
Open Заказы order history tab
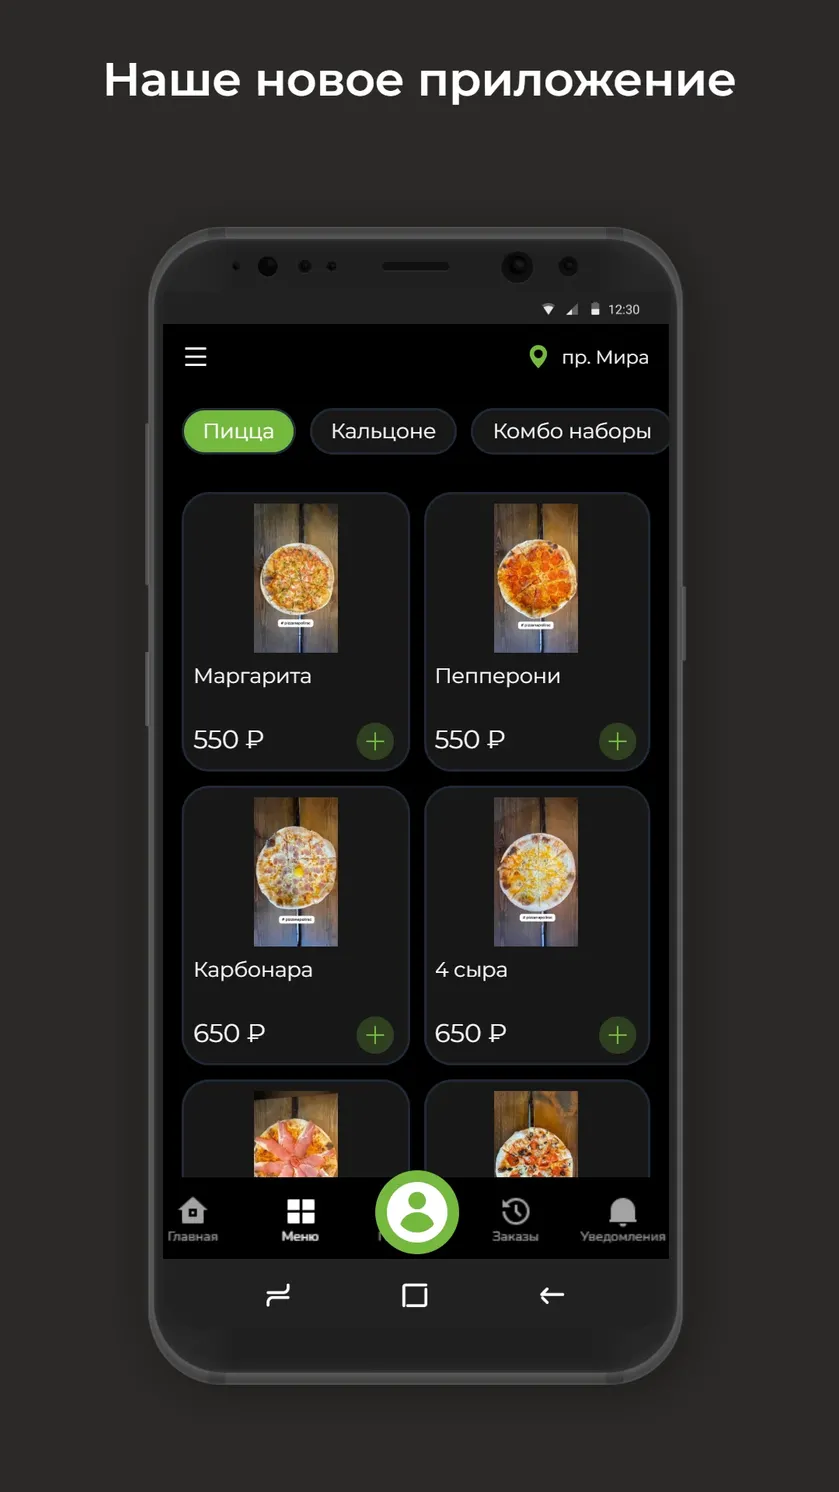click(x=515, y=1220)
